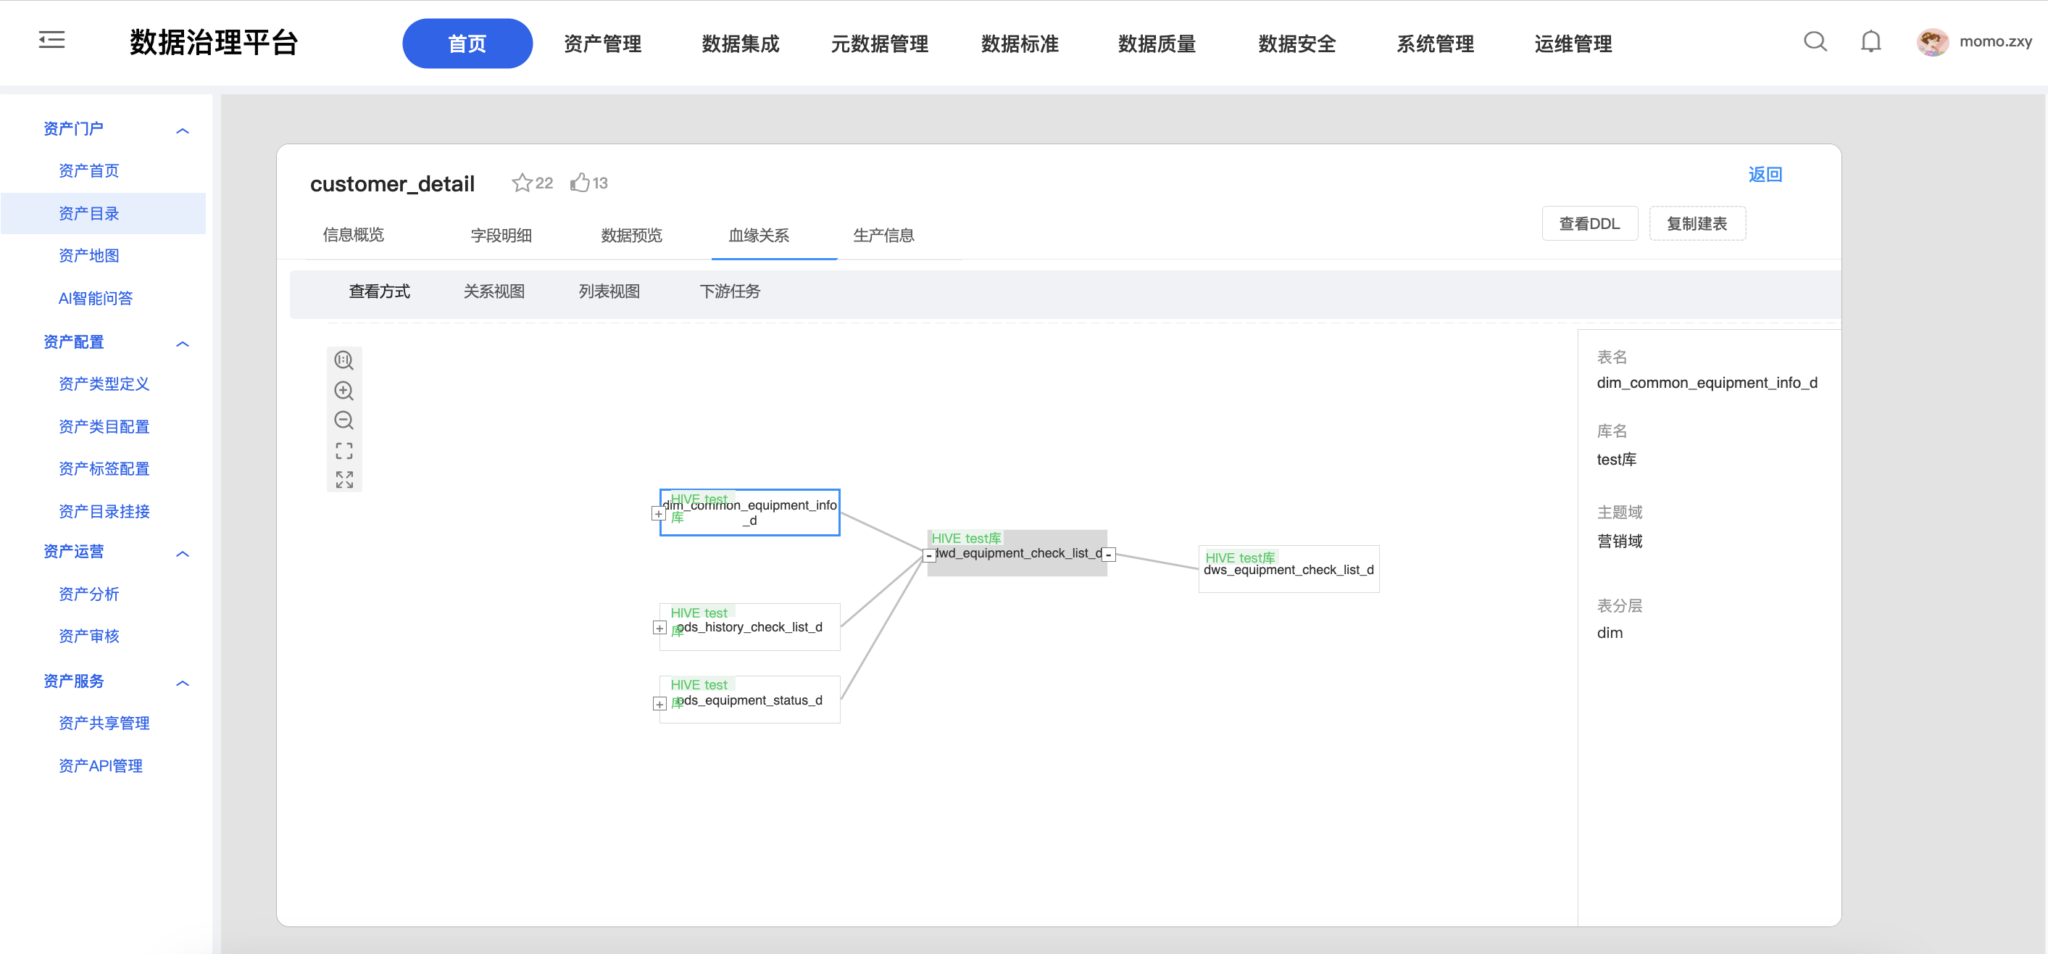Enter fullscreen mode for the lineage graph
This screenshot has height=954, width=2048.
point(344,480)
